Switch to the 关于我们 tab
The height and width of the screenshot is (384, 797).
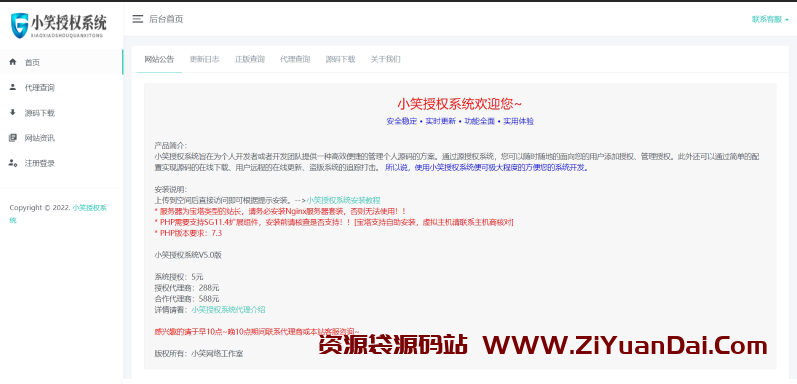(x=385, y=59)
